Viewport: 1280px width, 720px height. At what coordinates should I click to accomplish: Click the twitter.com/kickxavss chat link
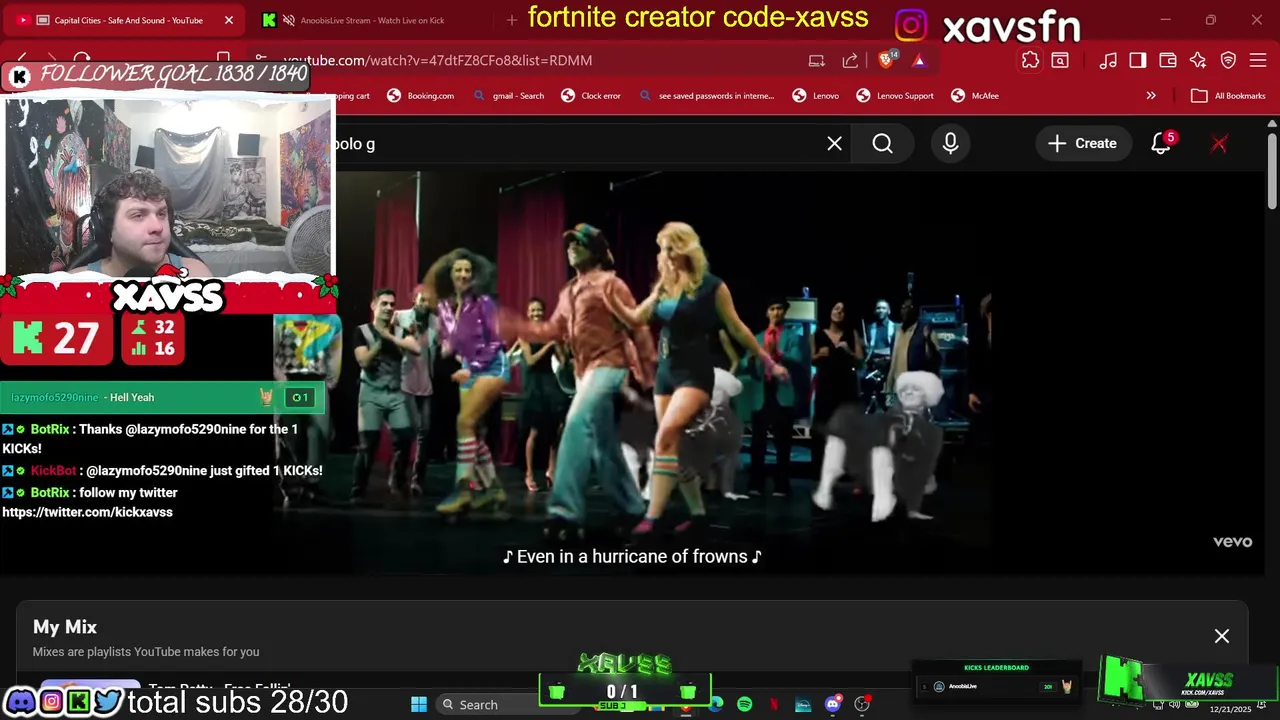point(87,512)
